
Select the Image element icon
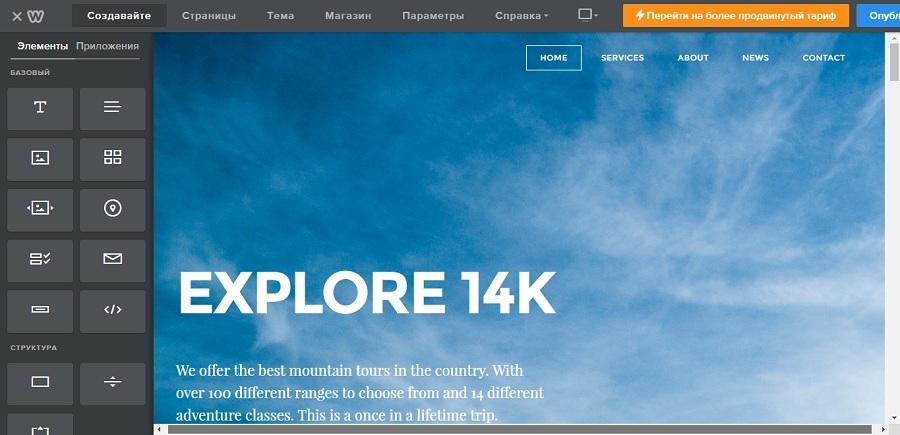click(x=40, y=160)
